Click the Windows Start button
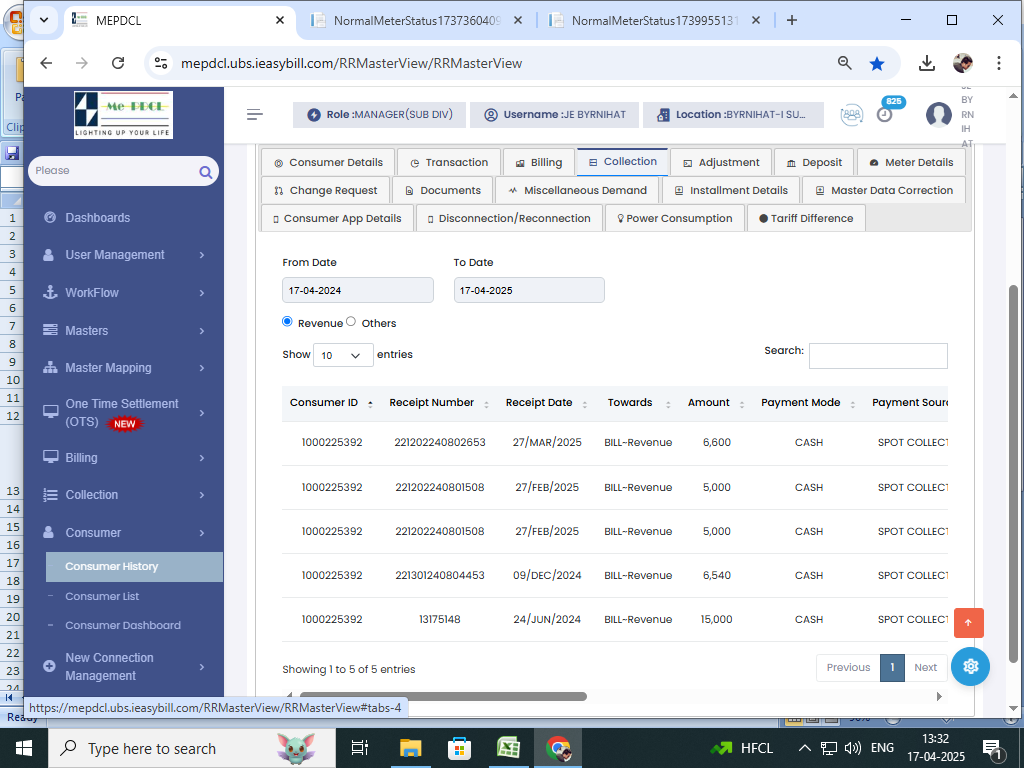This screenshot has width=1024, height=768. (24, 748)
